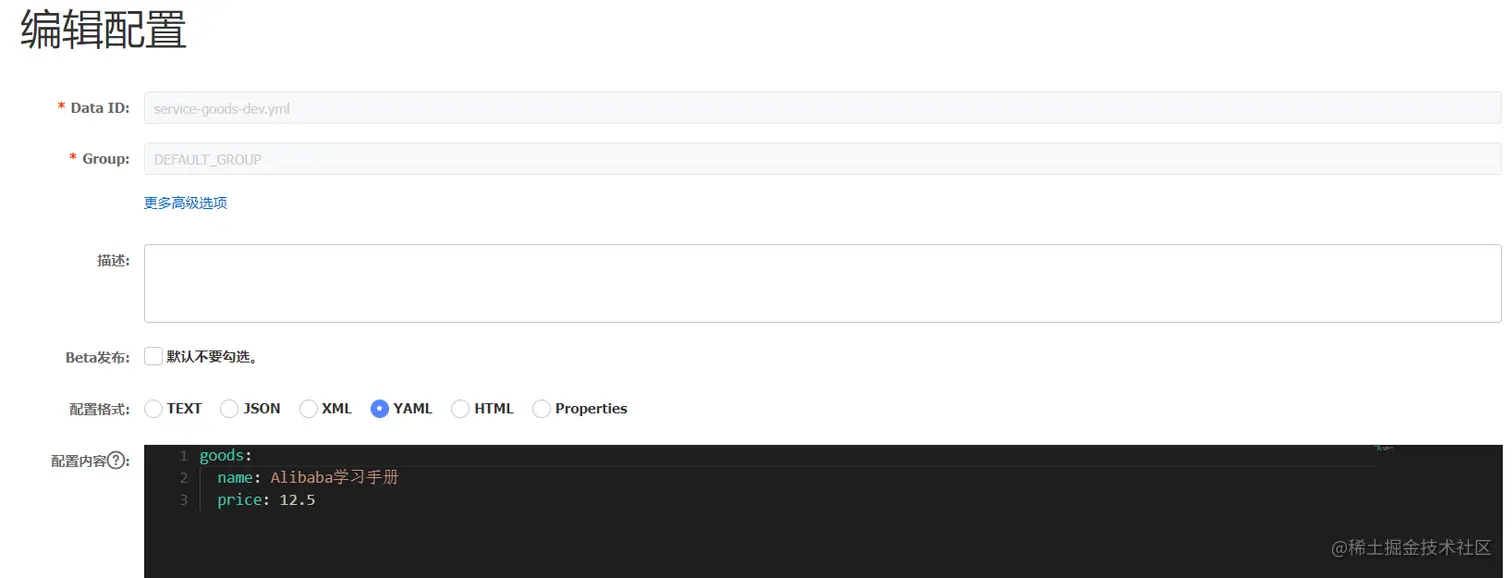Select the TEXT format radio button
1512x578 pixels.
click(x=153, y=409)
